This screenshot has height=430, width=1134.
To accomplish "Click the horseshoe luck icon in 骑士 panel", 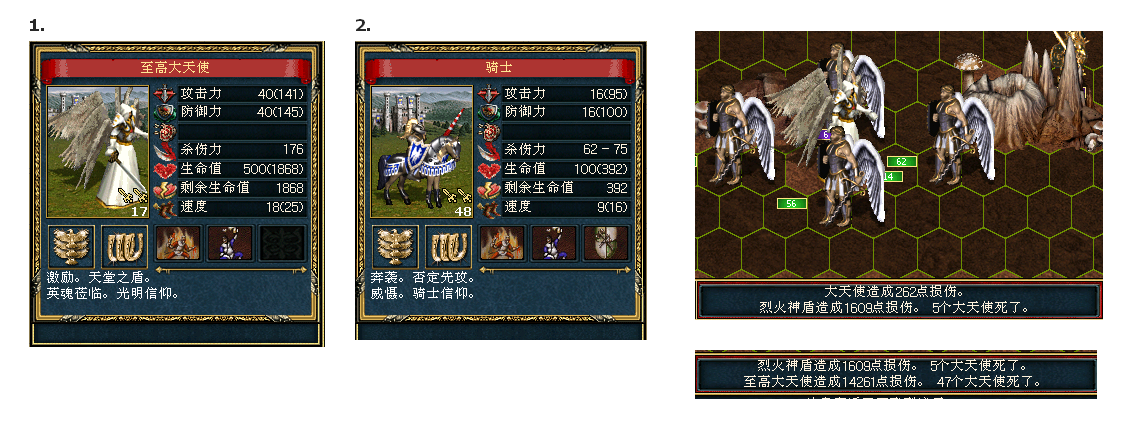I will tap(448, 246).
